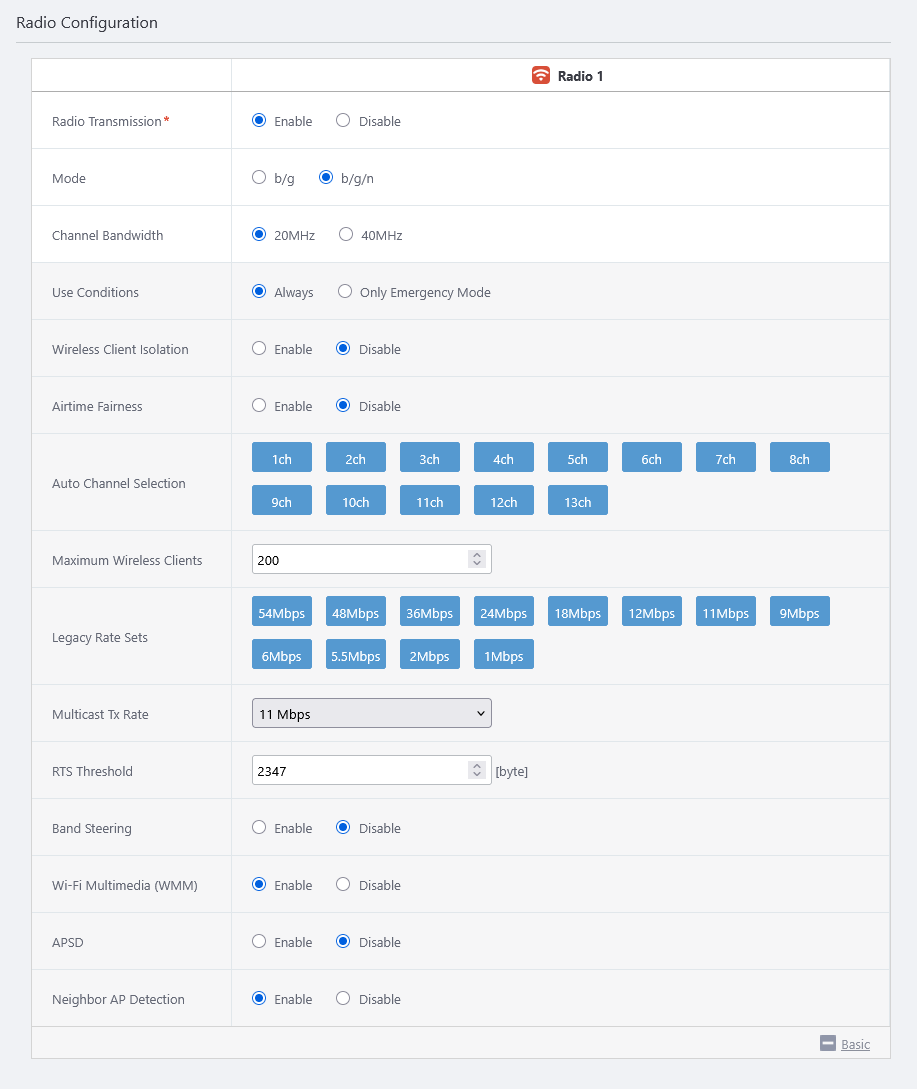The width and height of the screenshot is (917, 1089).
Task: Select Disable for Radio Transmission
Action: pos(343,121)
